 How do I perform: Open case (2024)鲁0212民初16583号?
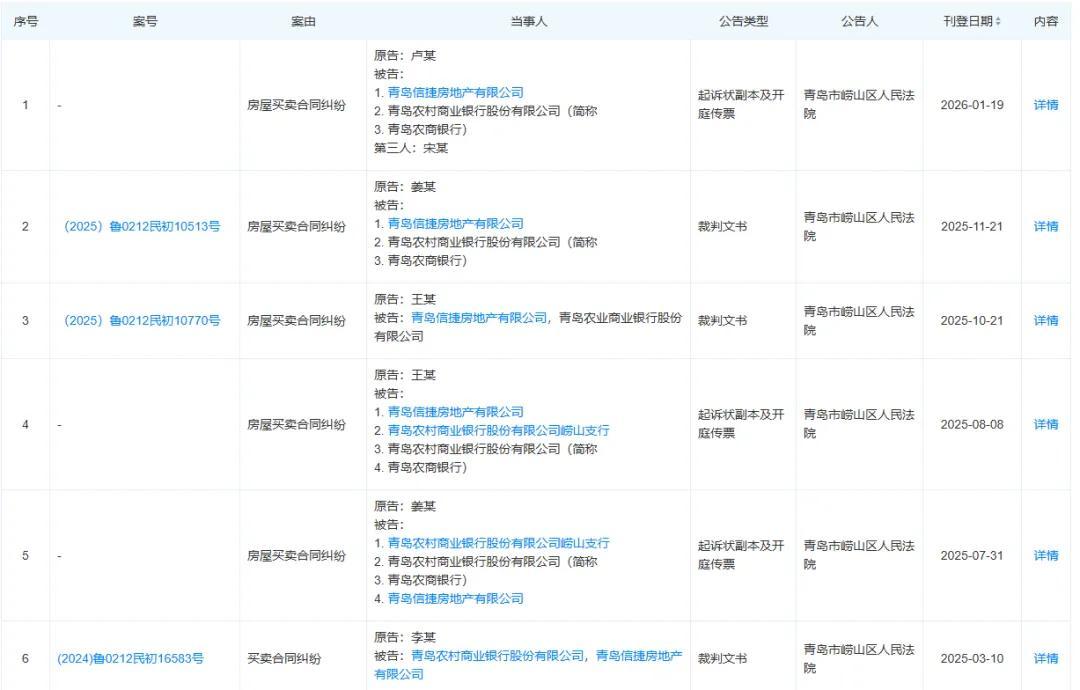point(130,658)
